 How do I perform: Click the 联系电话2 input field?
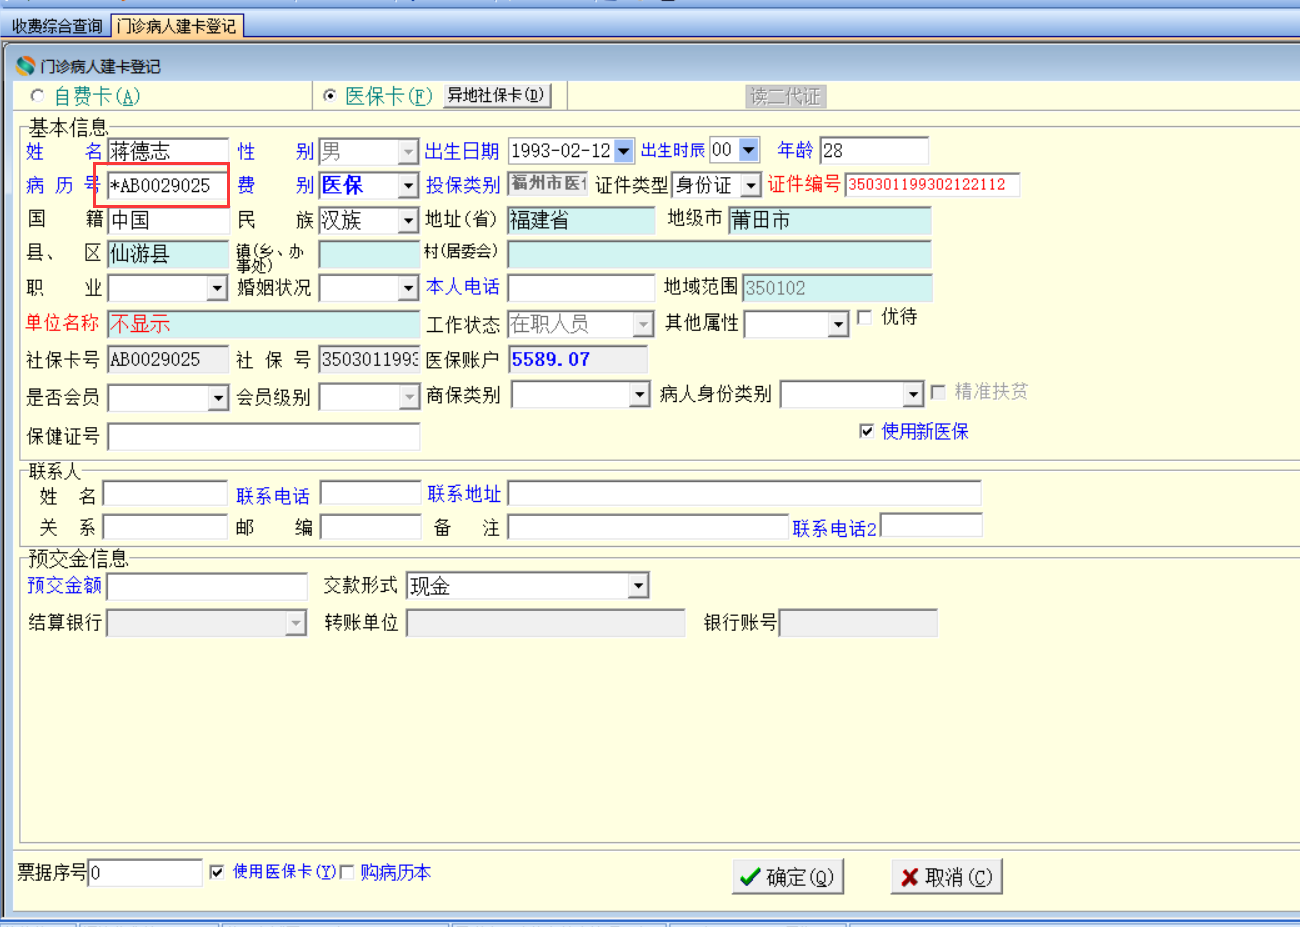pyautogui.click(x=931, y=525)
